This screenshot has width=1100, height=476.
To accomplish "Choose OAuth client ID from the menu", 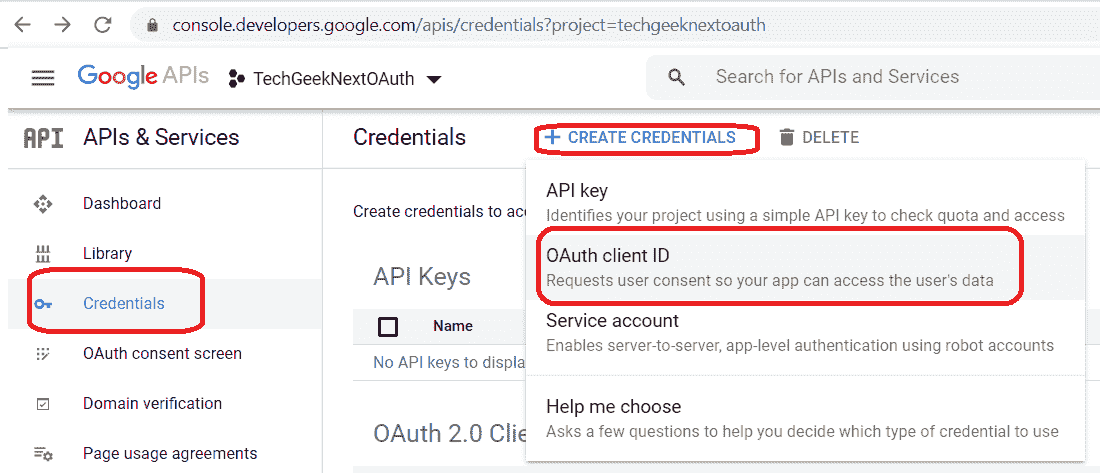I will 805,268.
